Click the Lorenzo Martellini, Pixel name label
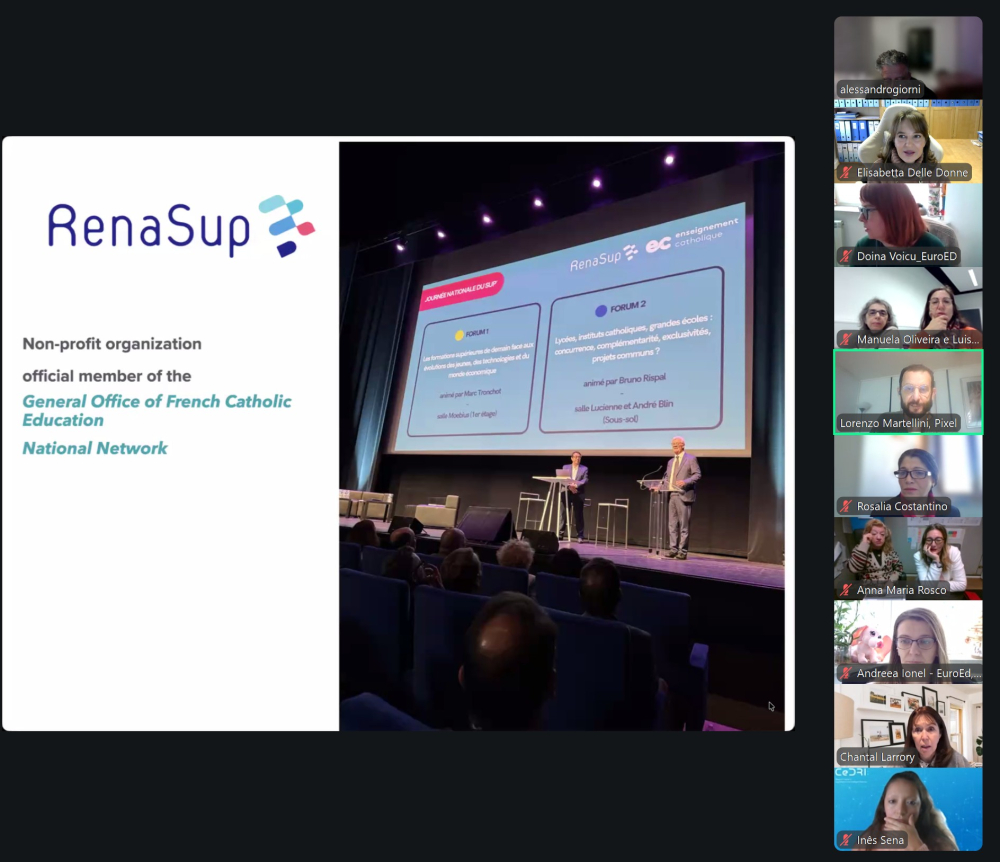The image size is (1000, 862). click(x=898, y=423)
